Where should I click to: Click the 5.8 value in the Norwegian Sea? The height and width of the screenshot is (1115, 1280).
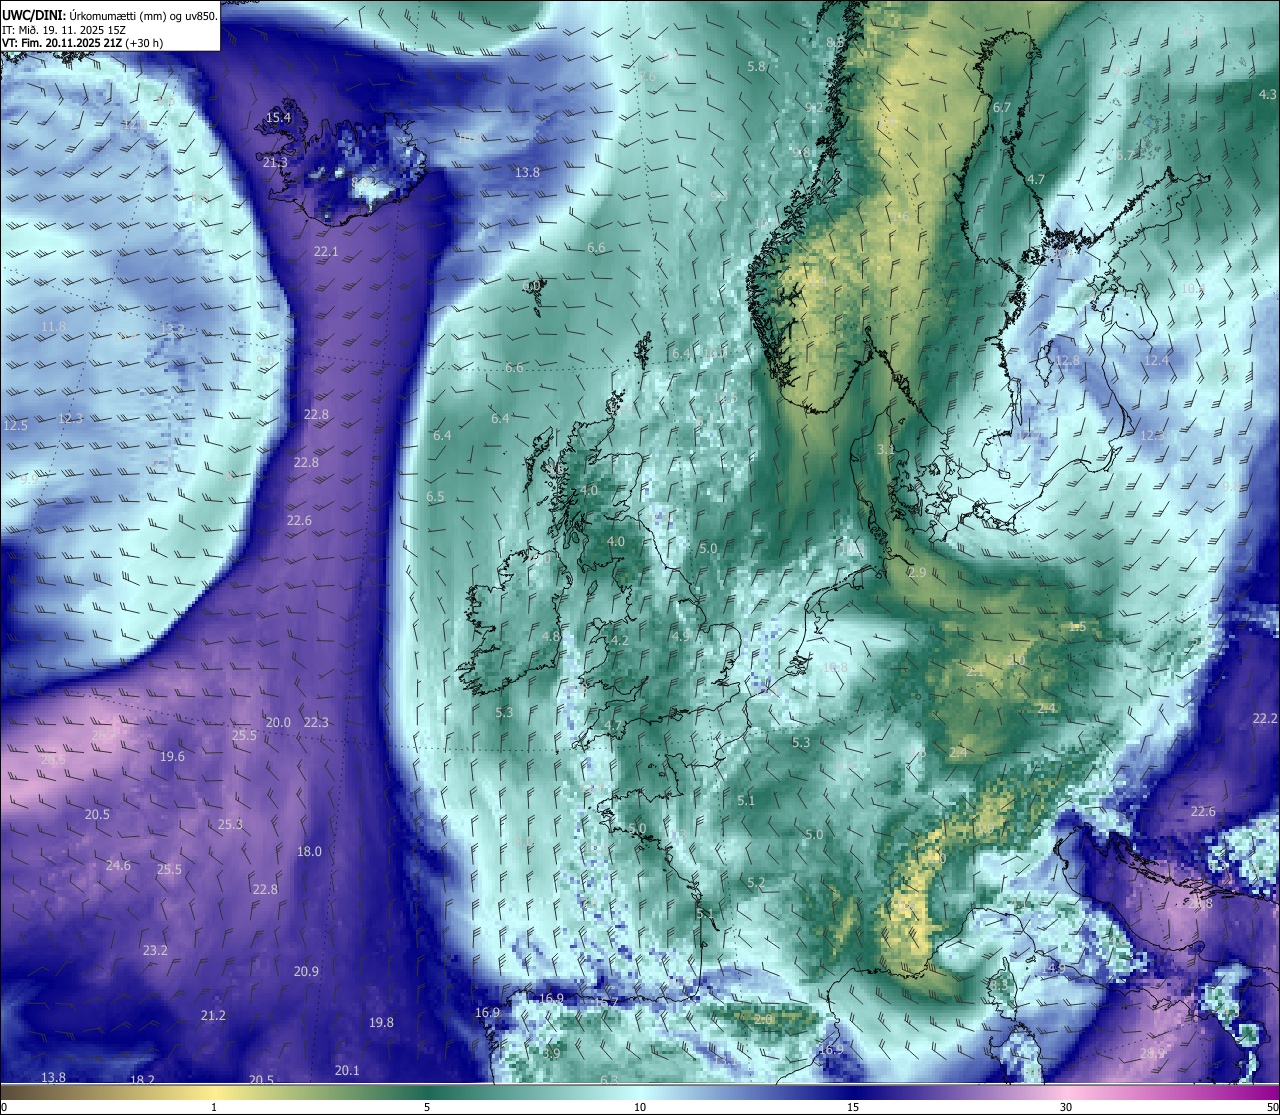tap(757, 67)
